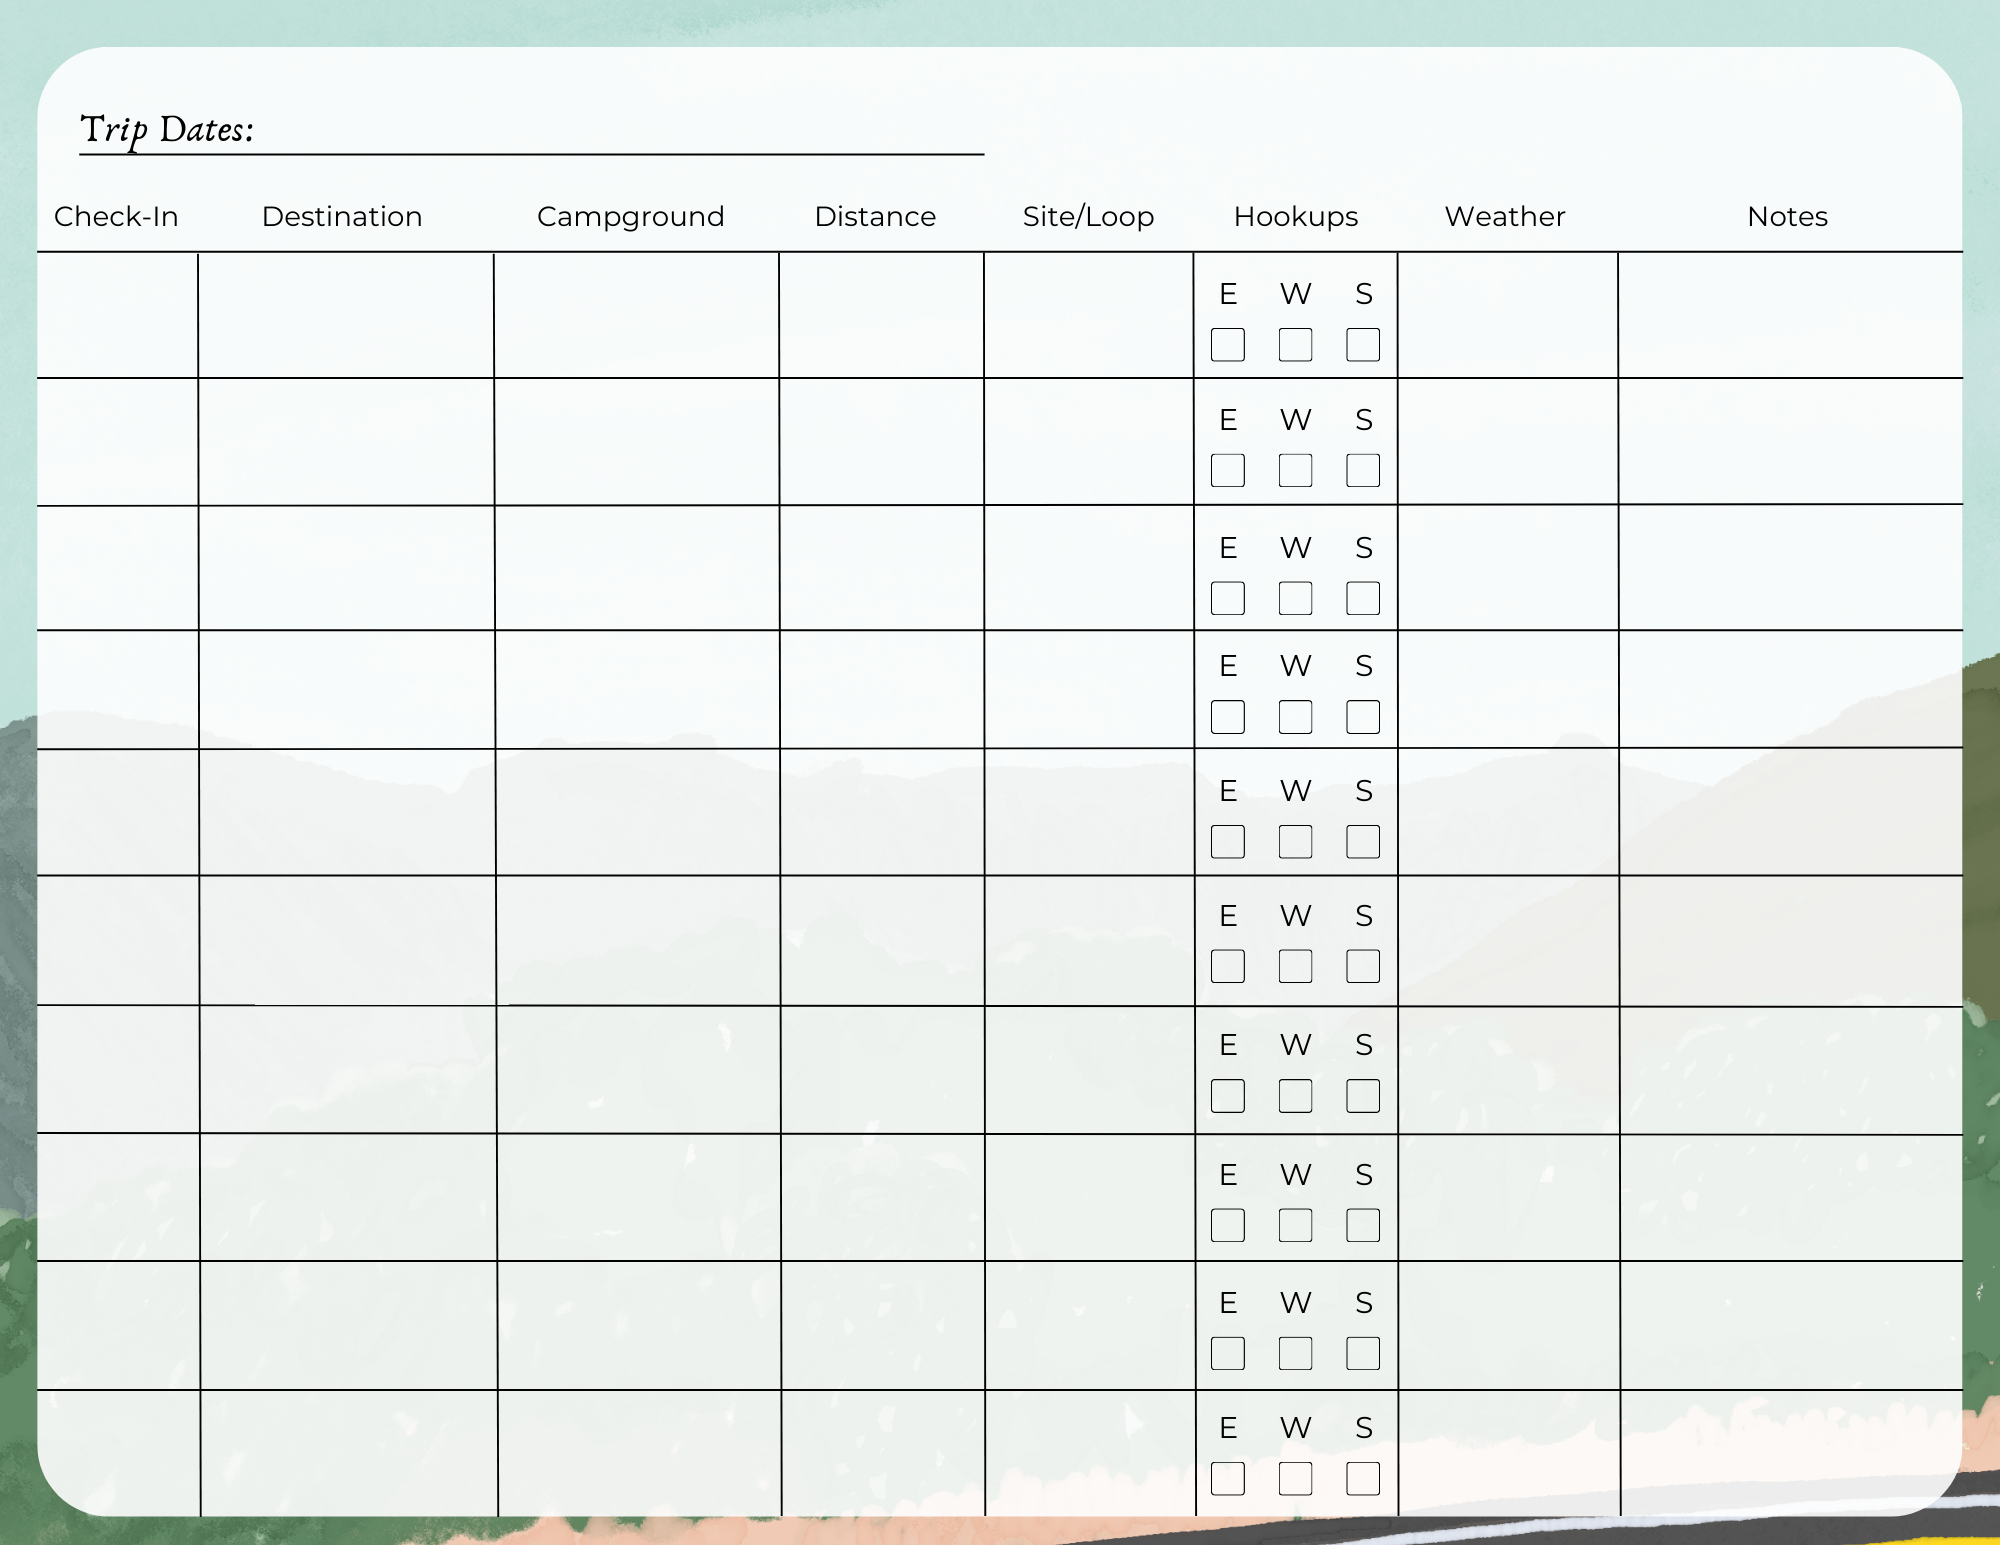Select the Campground column header

[630, 216]
